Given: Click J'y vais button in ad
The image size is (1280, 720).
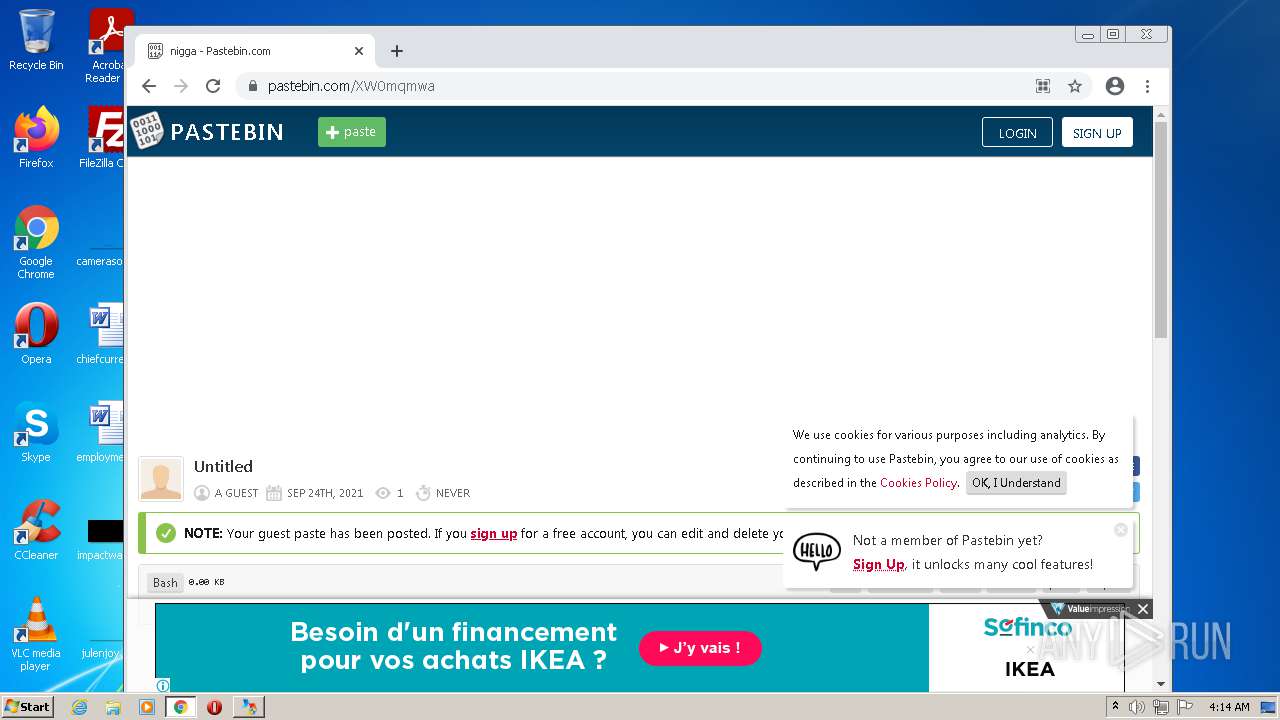Looking at the screenshot, I should click(700, 648).
